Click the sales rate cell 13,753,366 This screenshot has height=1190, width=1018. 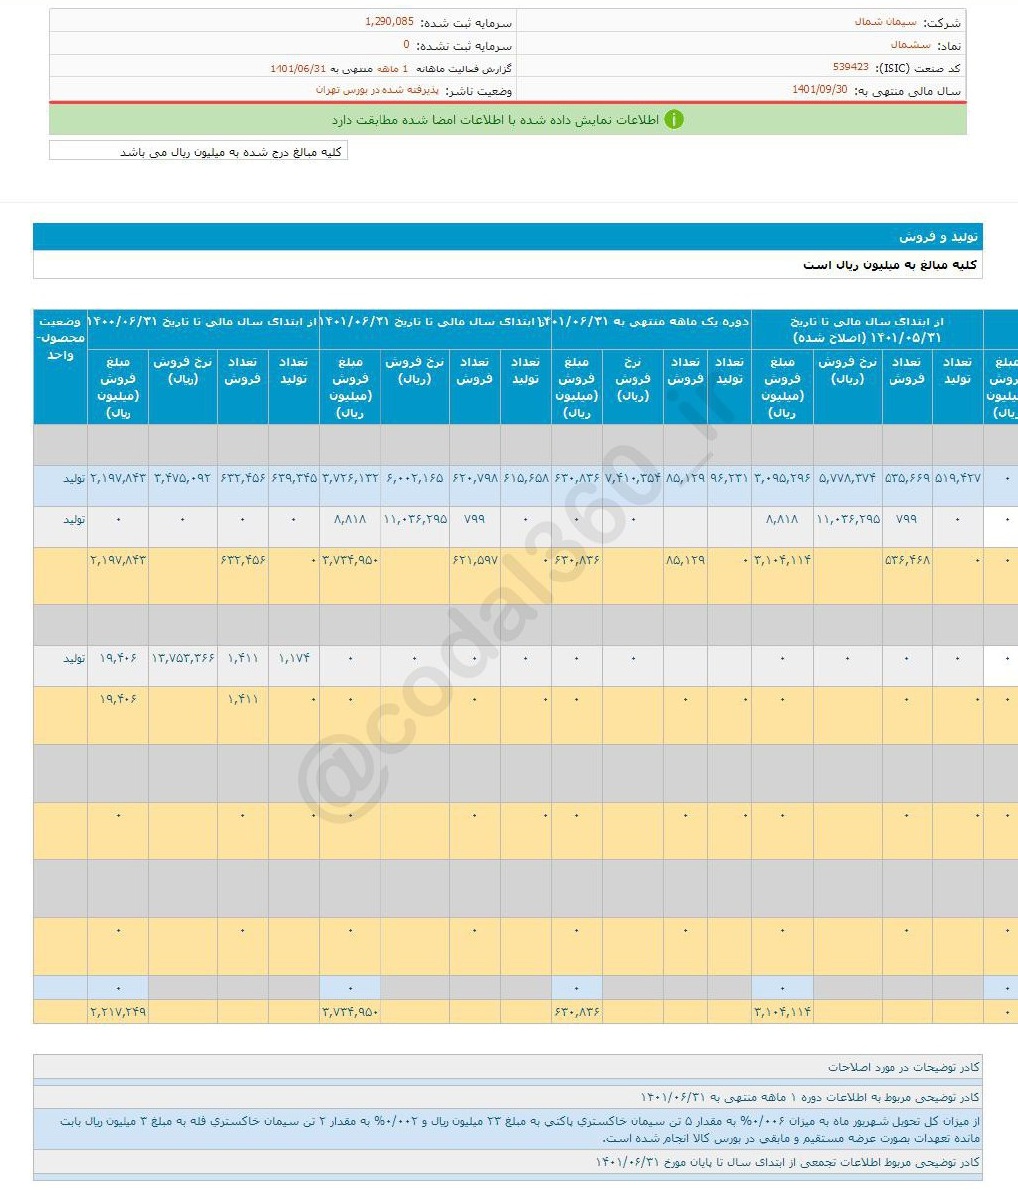(x=183, y=659)
